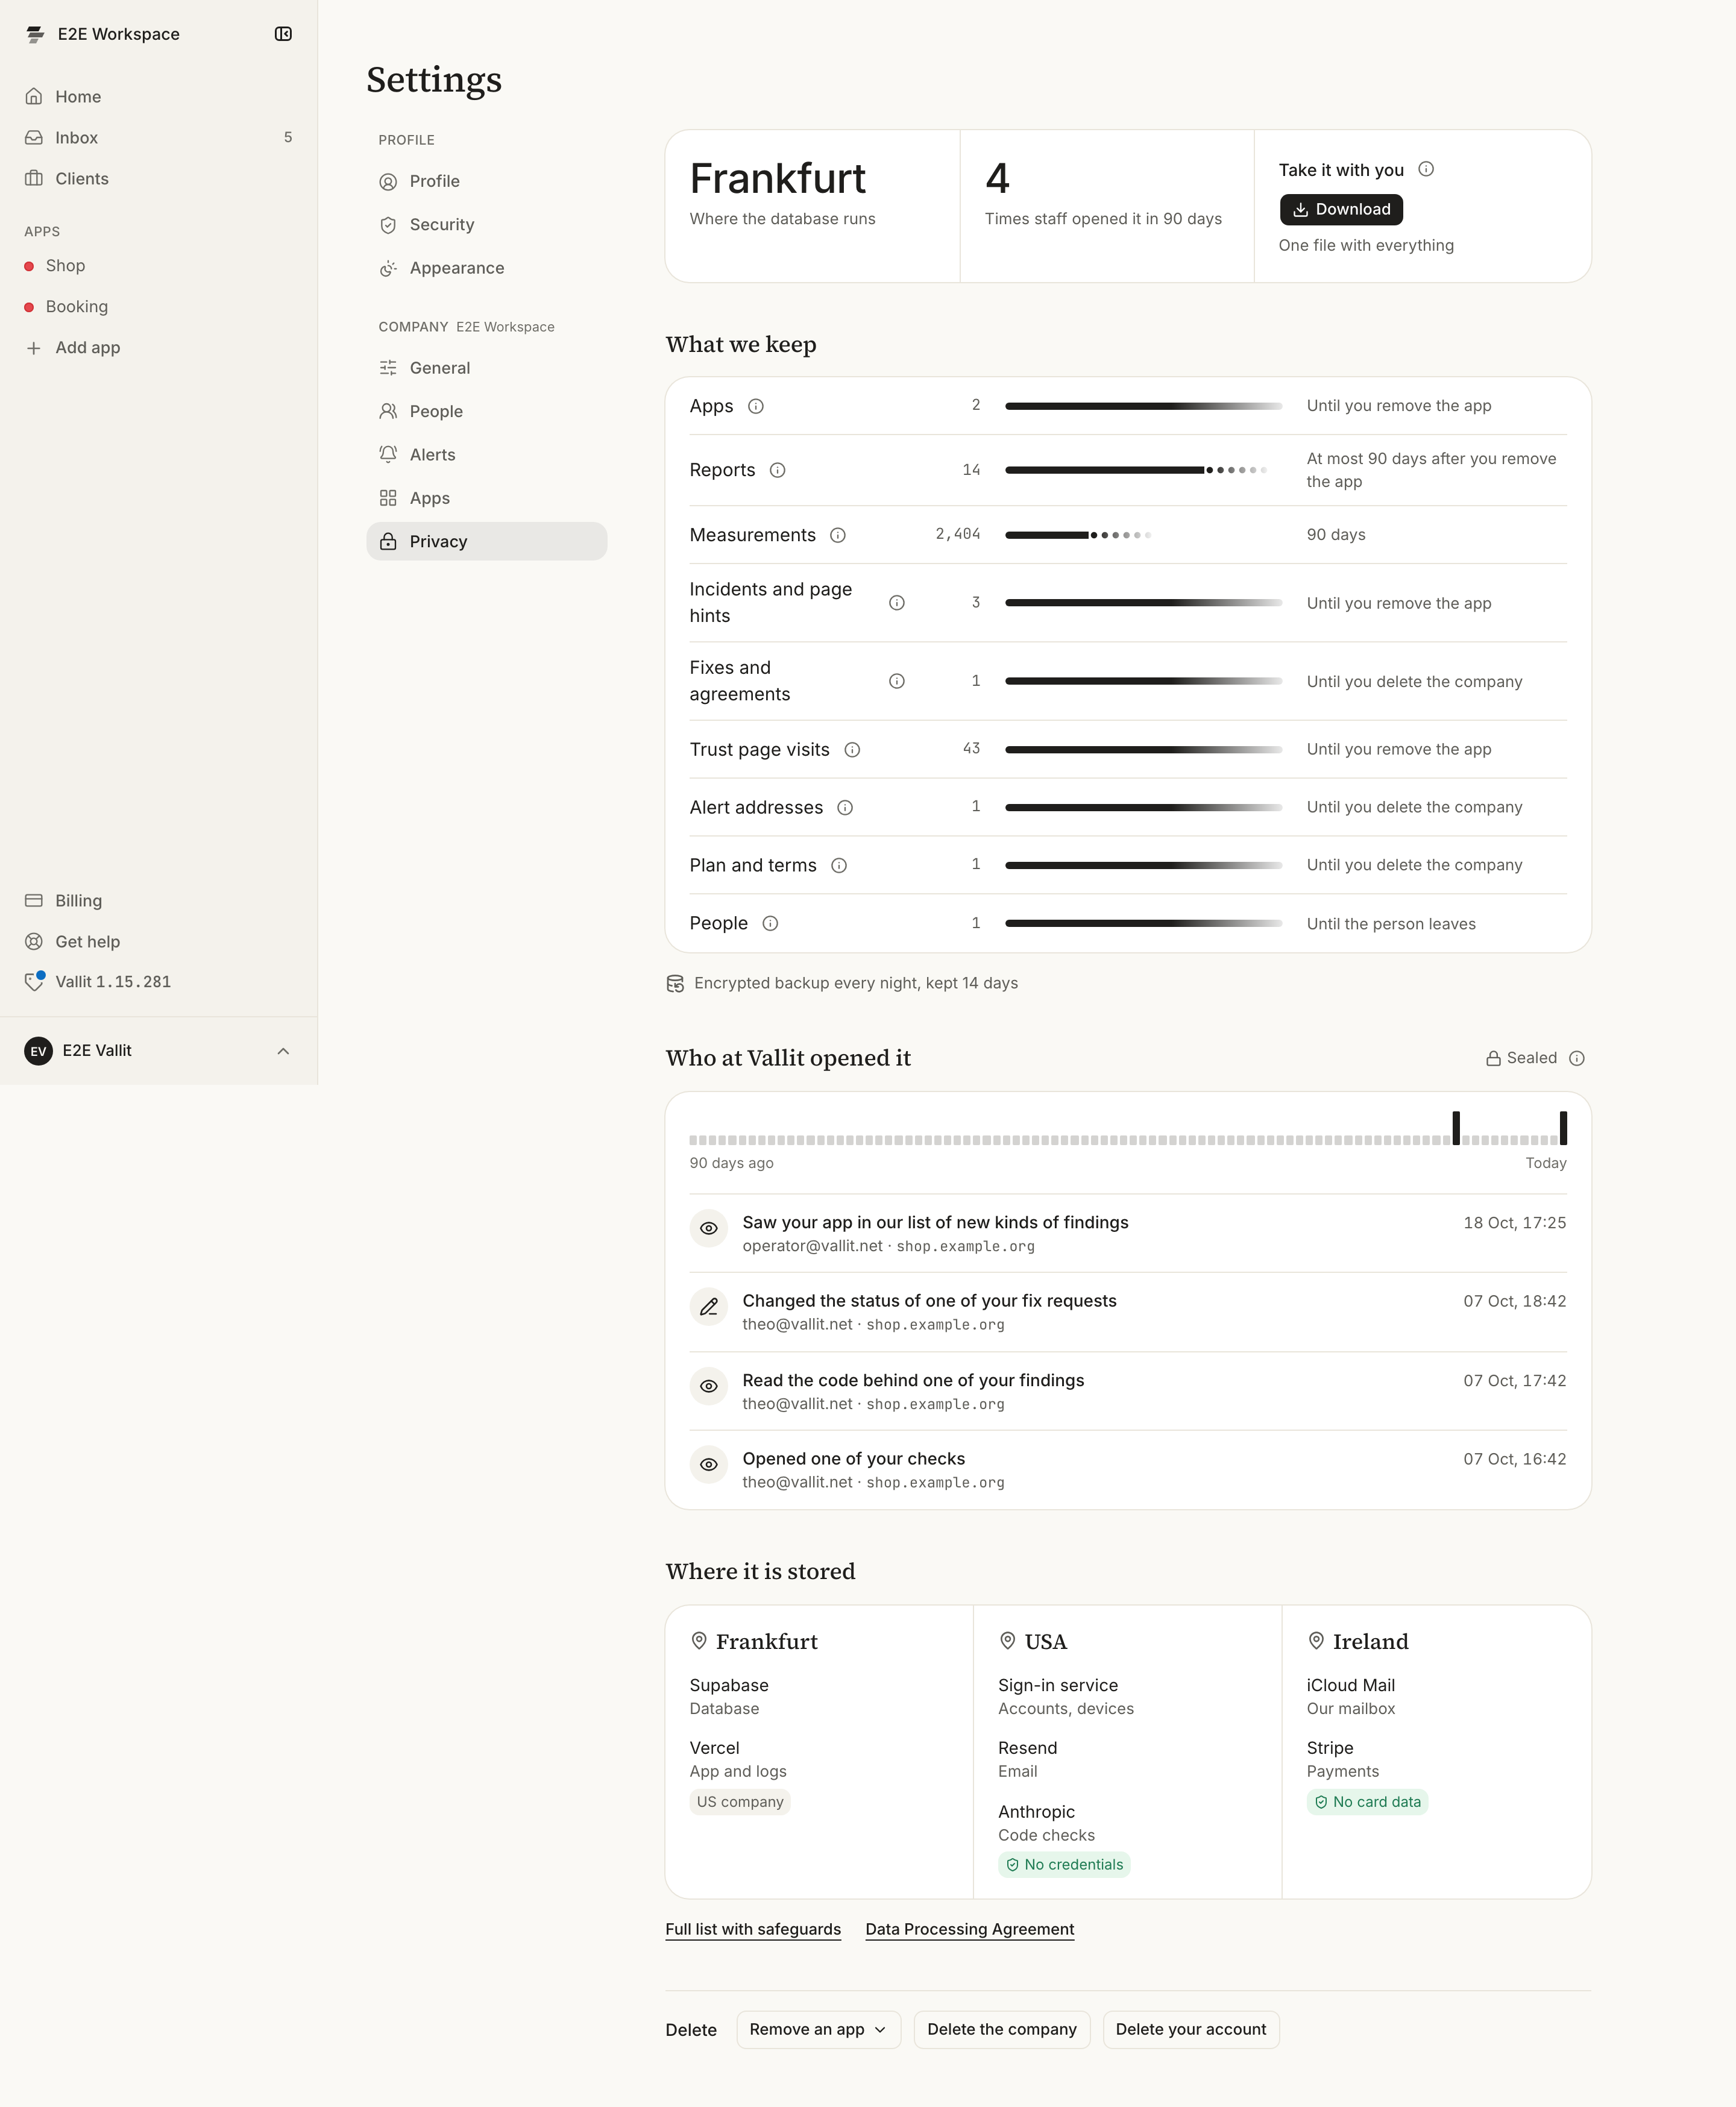Show info for the Measurements row

coord(838,535)
